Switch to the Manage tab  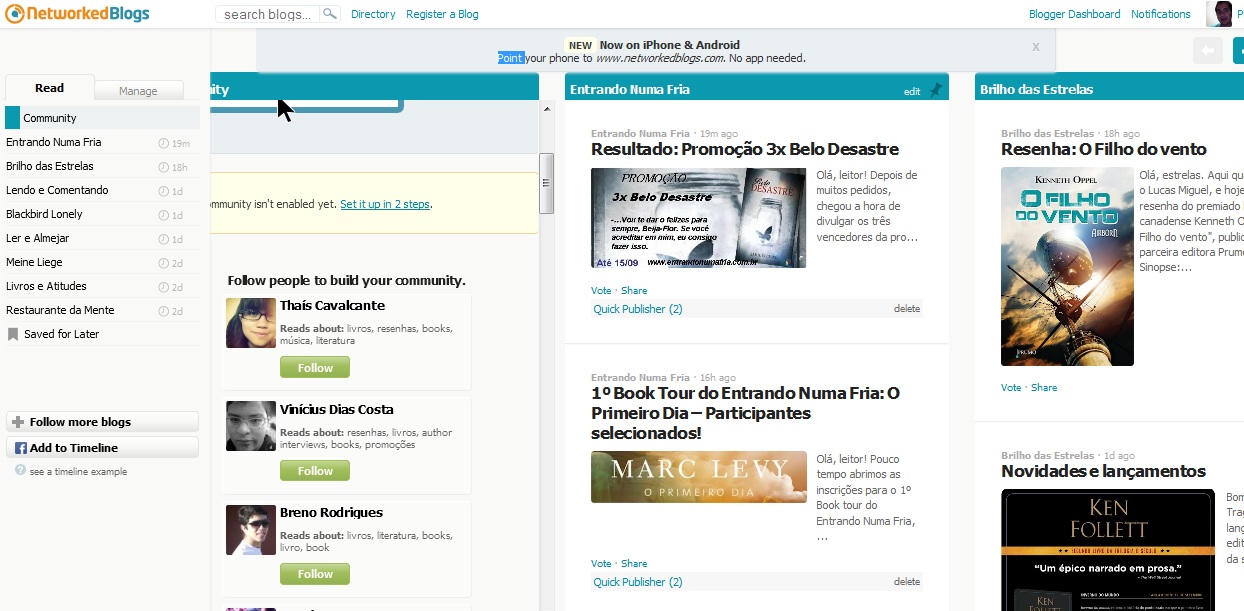click(138, 91)
